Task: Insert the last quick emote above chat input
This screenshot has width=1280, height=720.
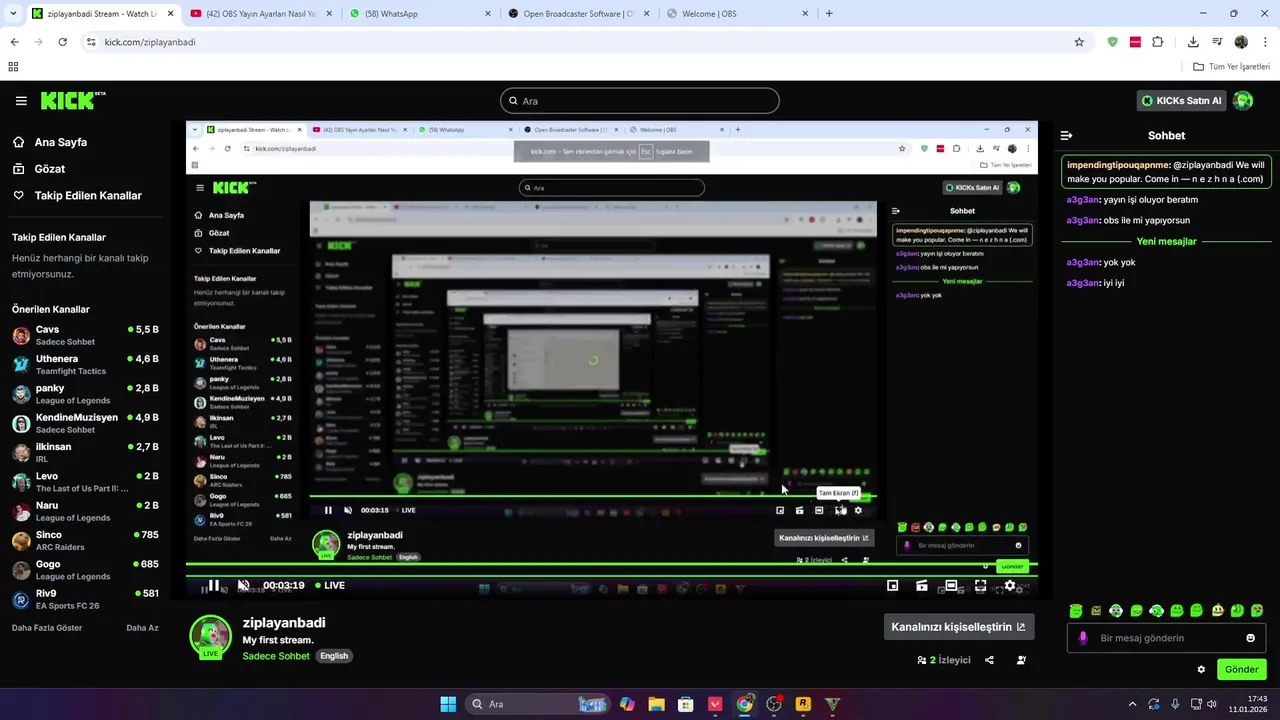Action: click(x=1257, y=611)
